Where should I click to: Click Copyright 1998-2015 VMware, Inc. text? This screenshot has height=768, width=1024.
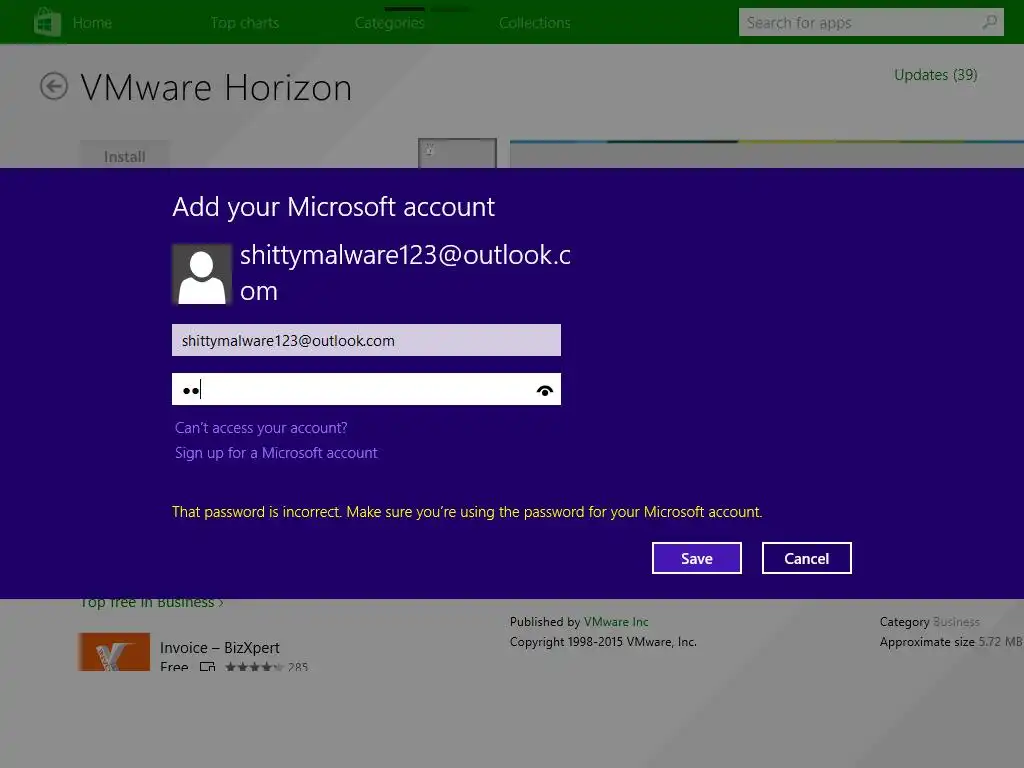click(x=603, y=642)
